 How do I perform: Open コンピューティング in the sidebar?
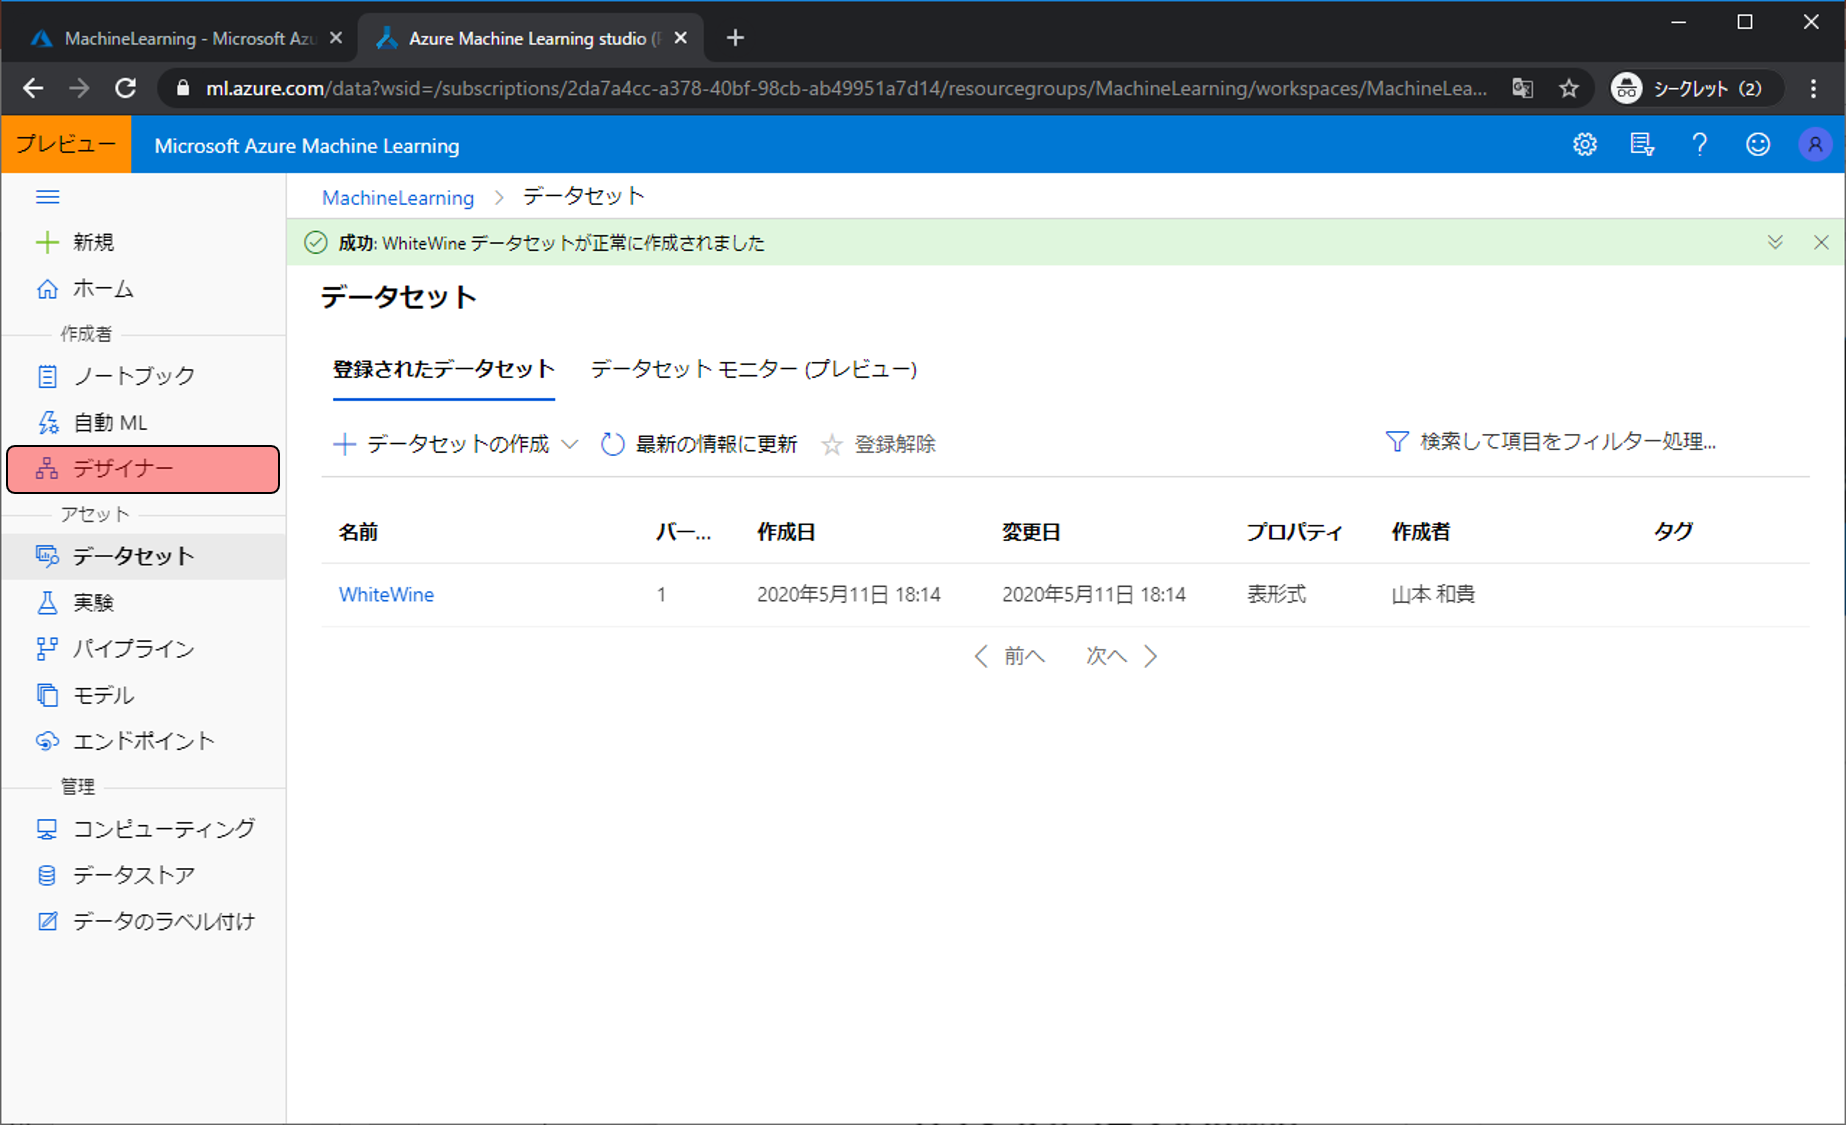coord(163,829)
